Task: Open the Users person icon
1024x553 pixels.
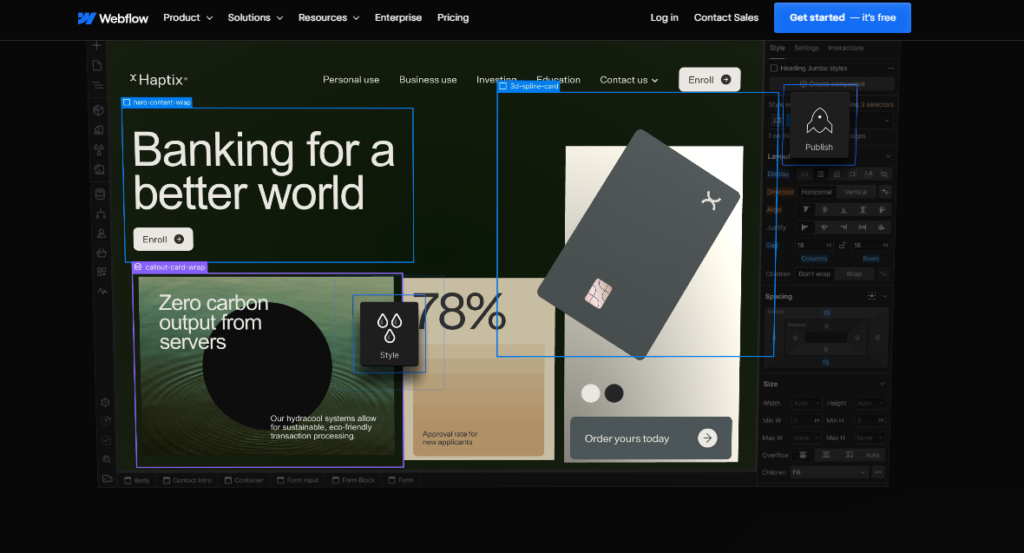Action: 101,233
